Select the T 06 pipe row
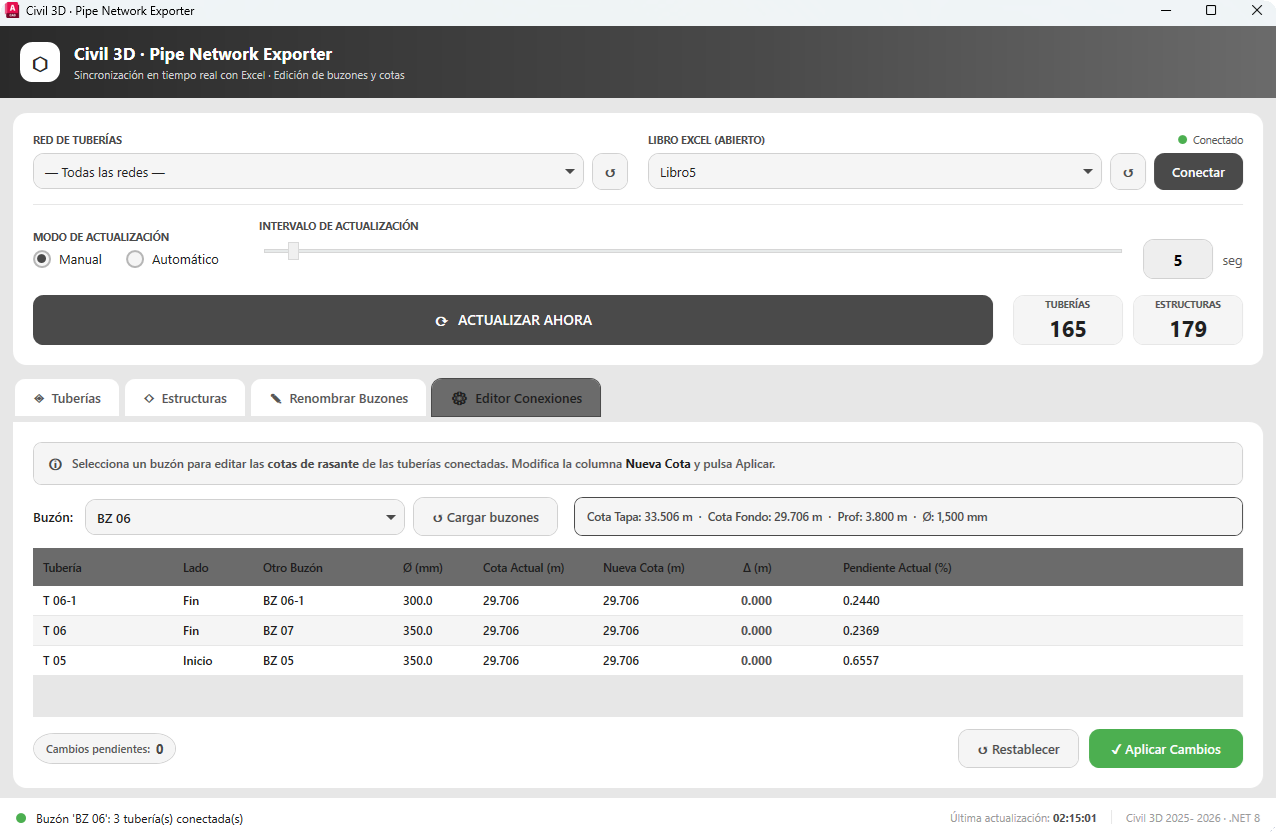The height and width of the screenshot is (833, 1276). (638, 631)
